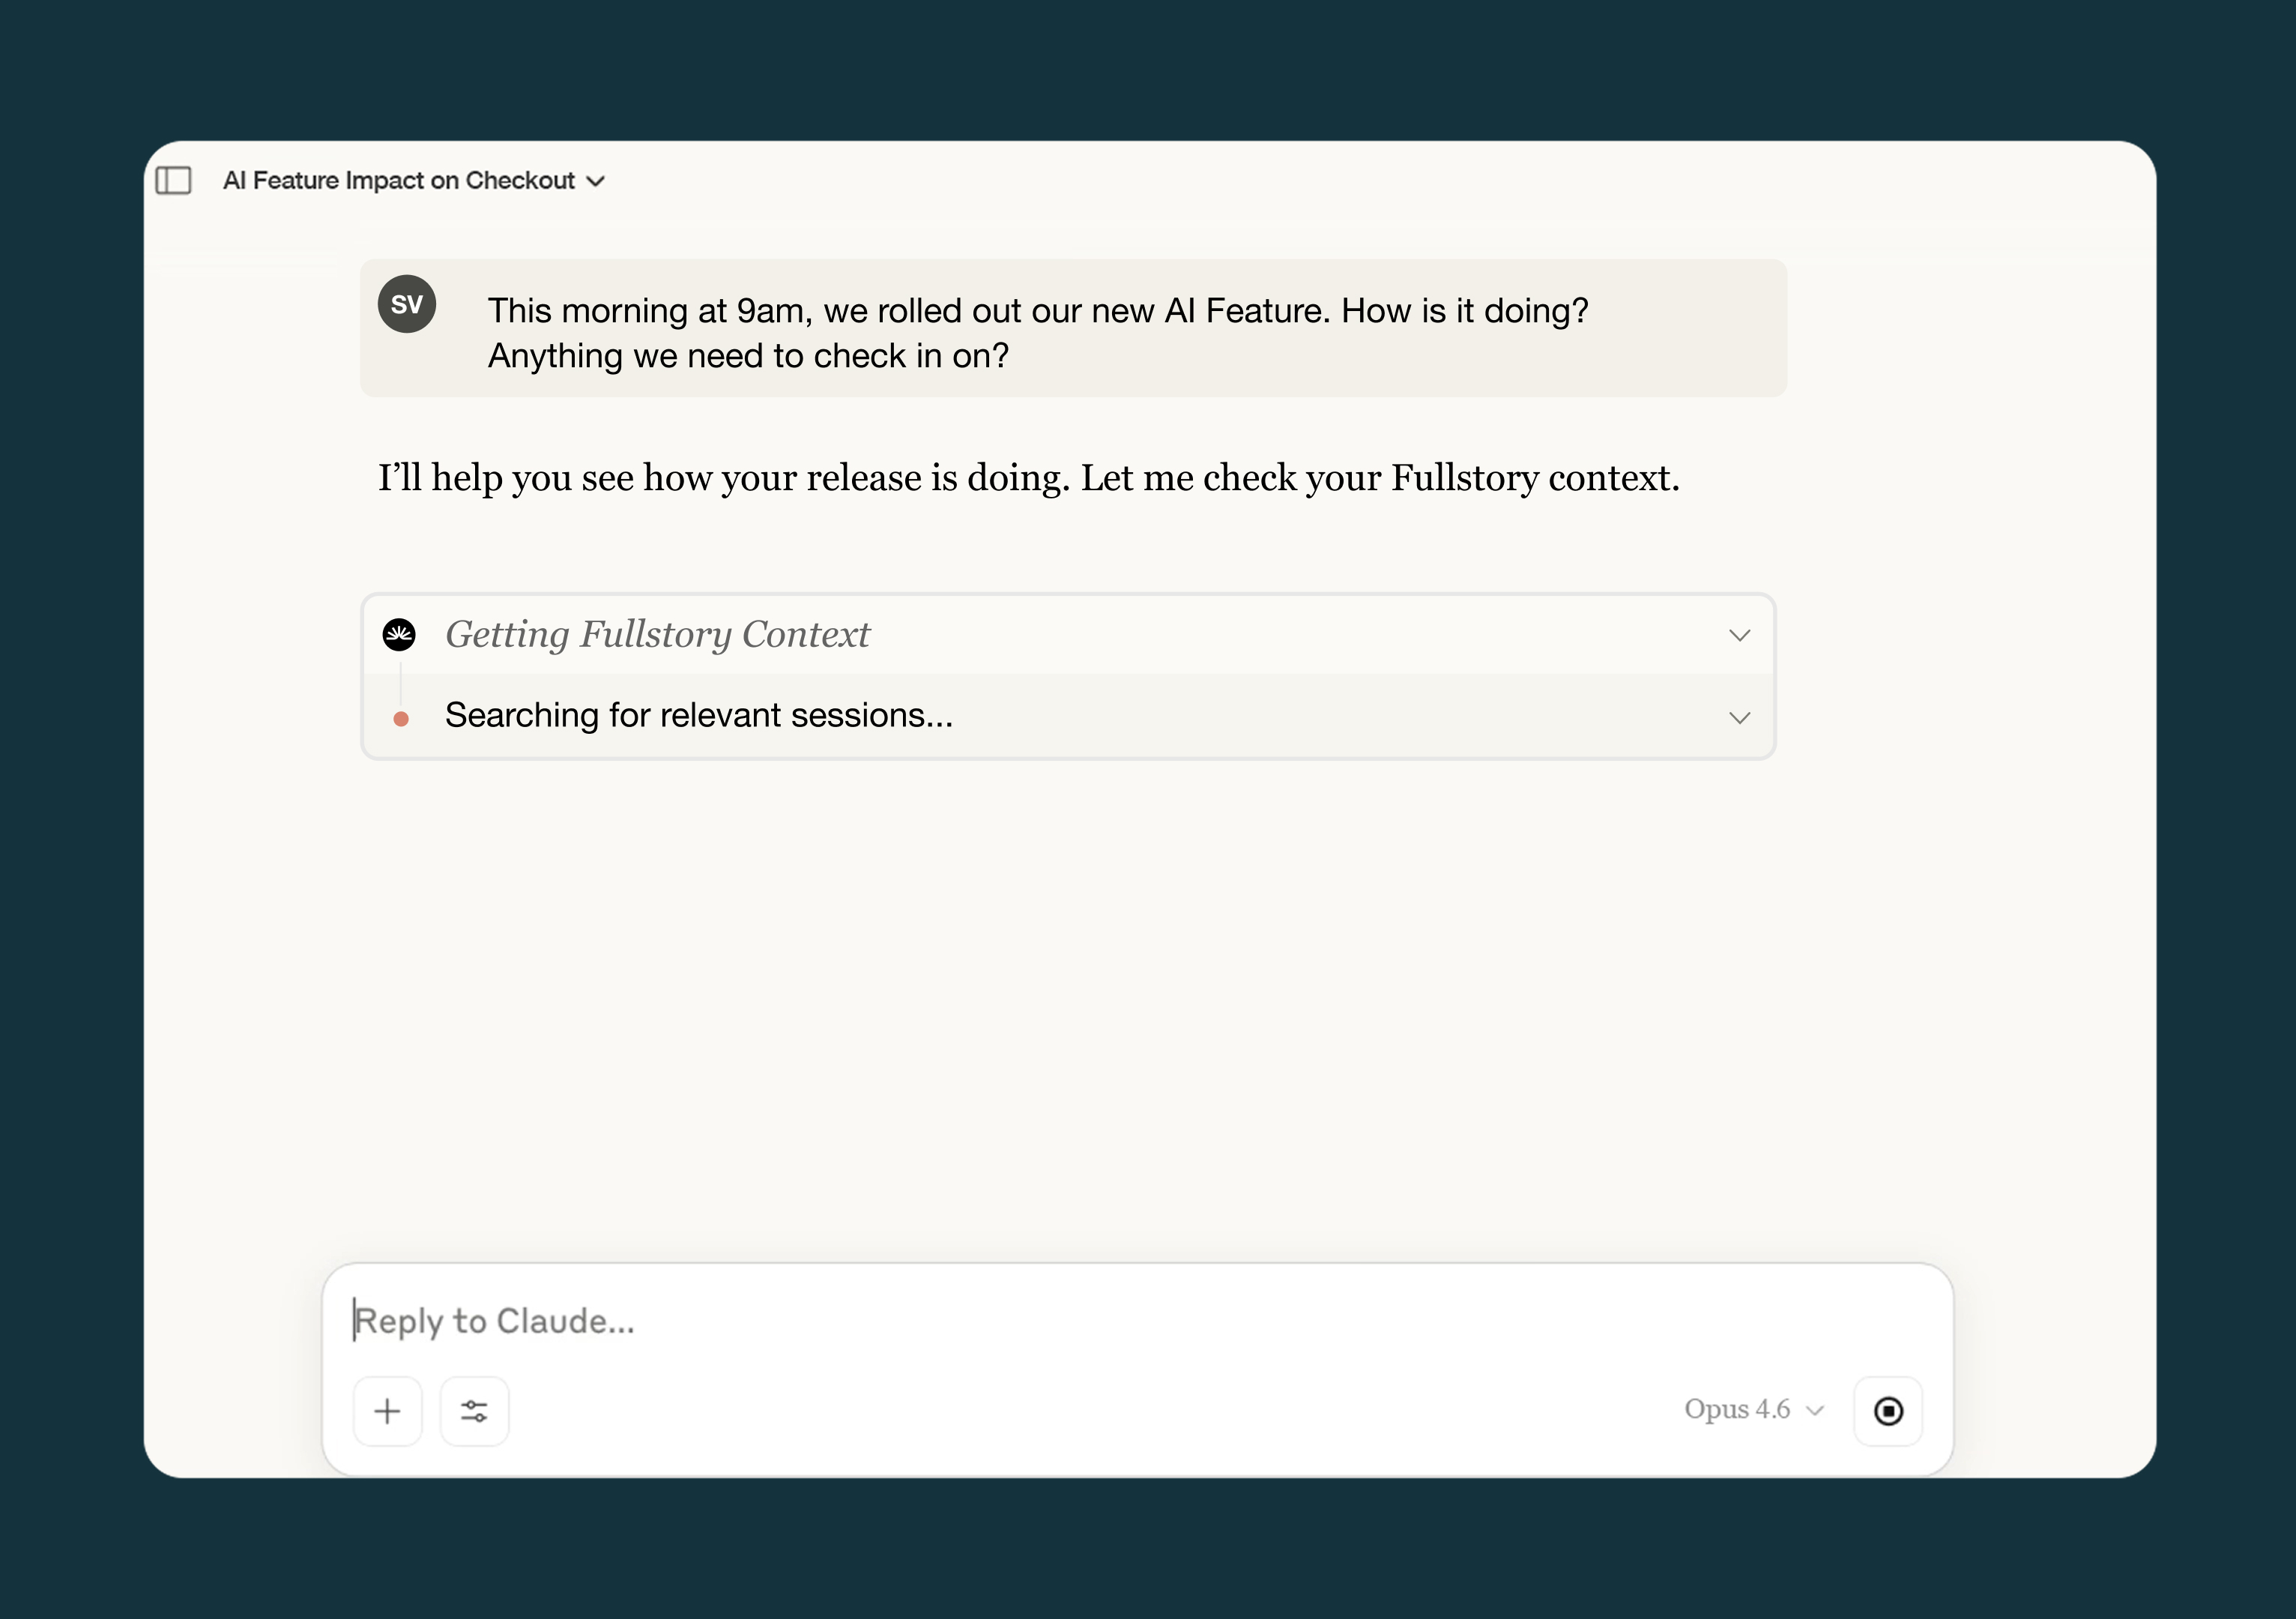Click the plus attachment button
Screen dimensions: 2296x1619
click(387, 1411)
